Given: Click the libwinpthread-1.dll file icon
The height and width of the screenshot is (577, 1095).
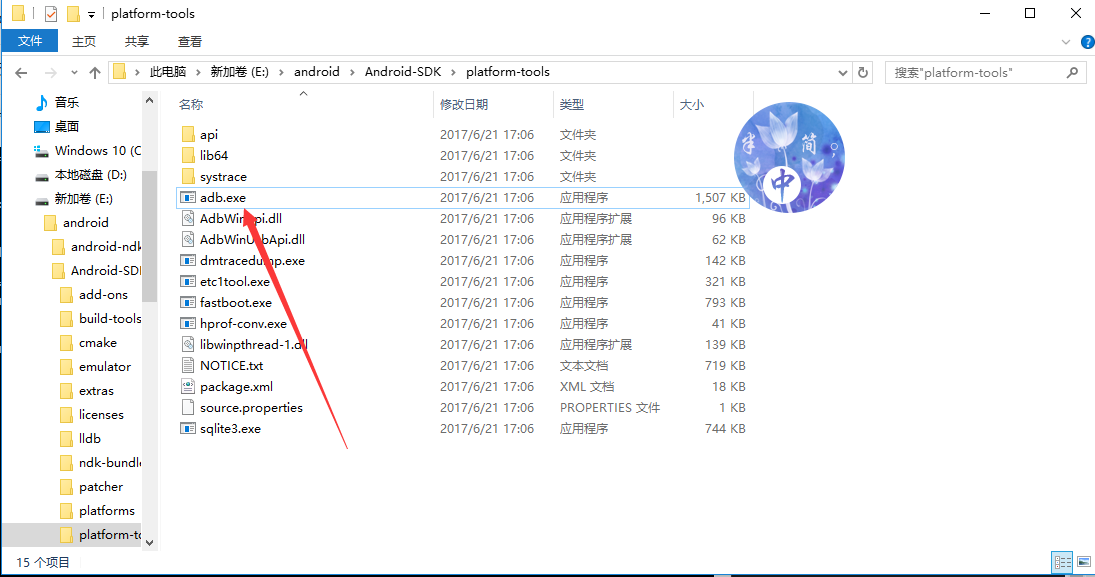Looking at the screenshot, I should [x=187, y=344].
